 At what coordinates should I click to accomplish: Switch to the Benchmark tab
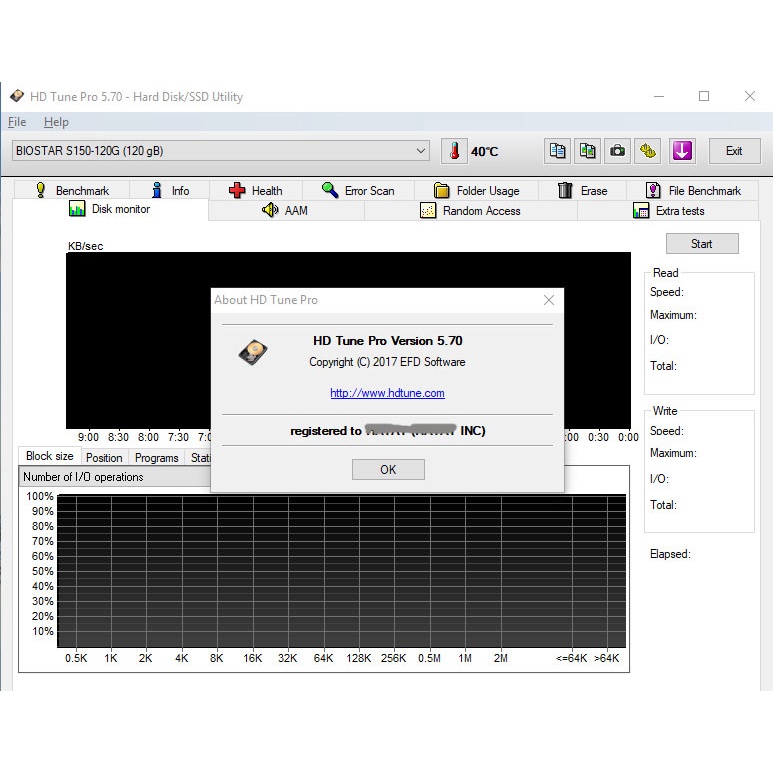(71, 190)
